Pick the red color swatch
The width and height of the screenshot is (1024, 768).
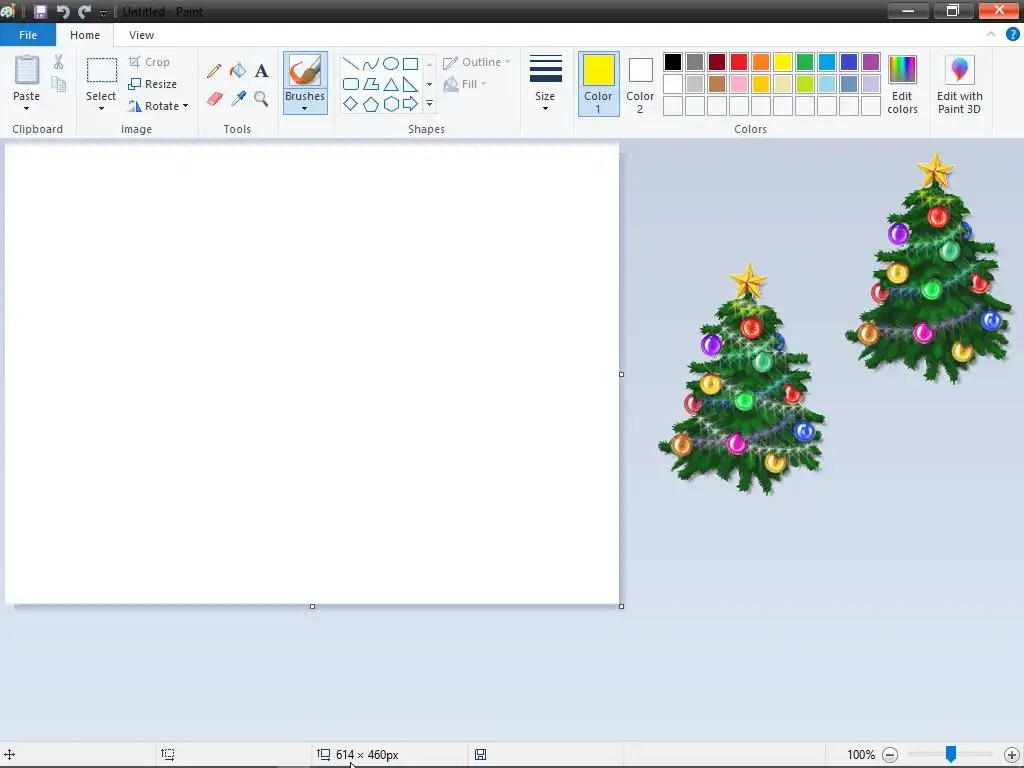tap(739, 62)
